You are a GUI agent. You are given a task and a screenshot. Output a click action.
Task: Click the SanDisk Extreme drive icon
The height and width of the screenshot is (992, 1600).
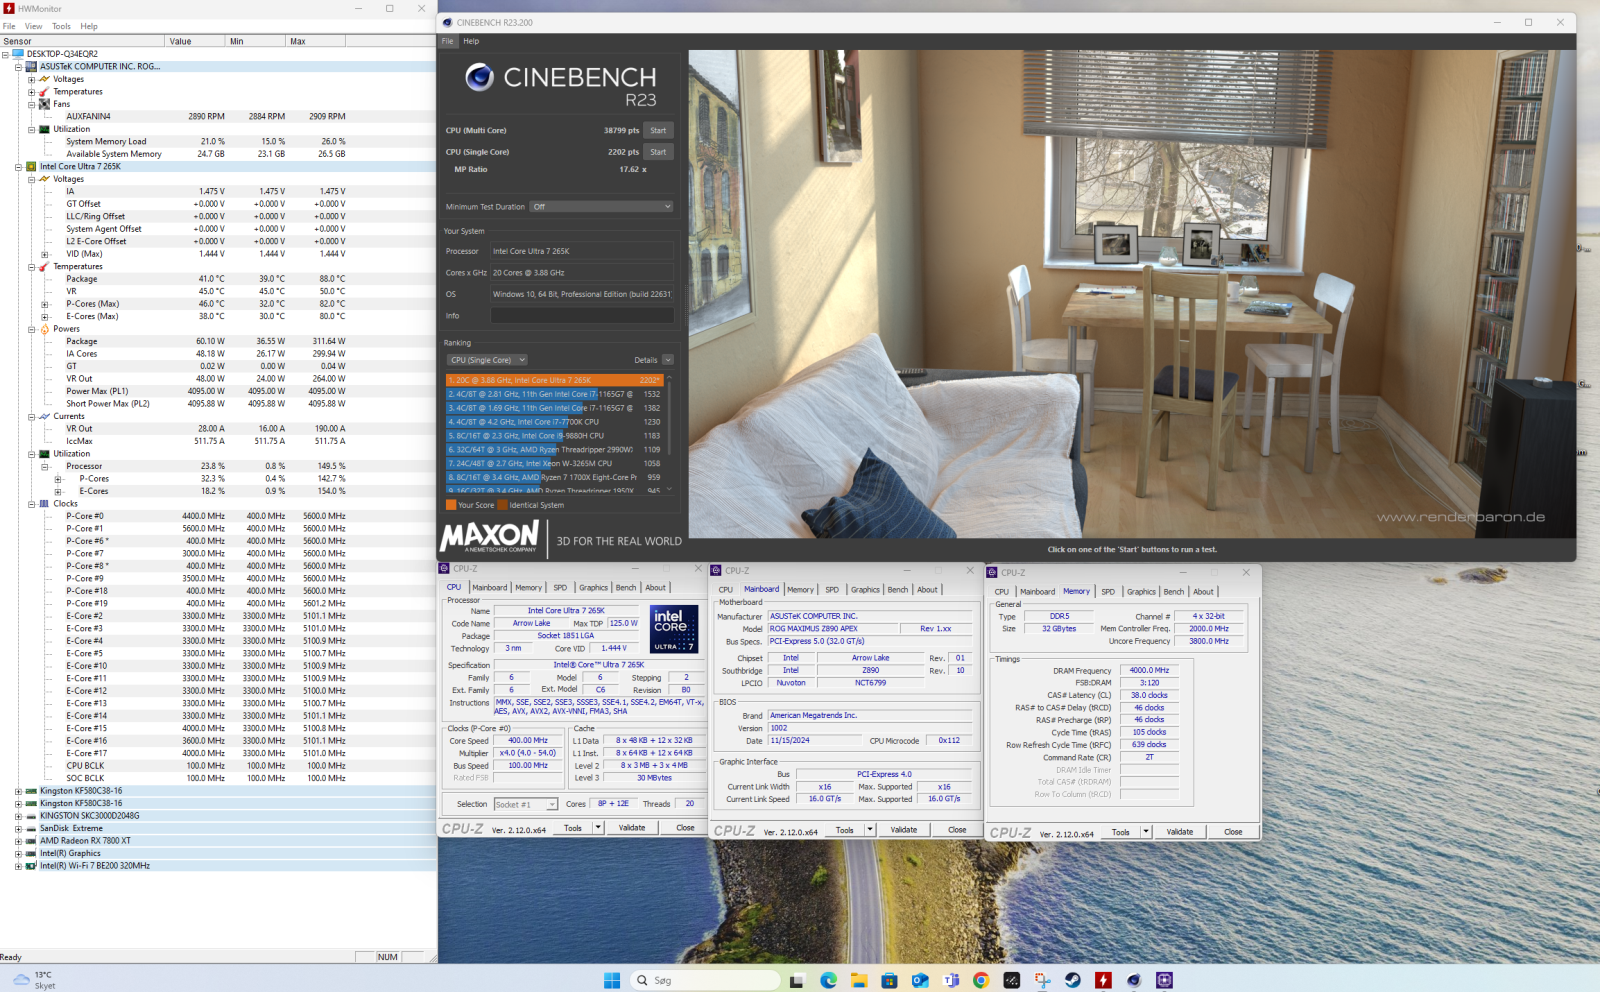31,828
